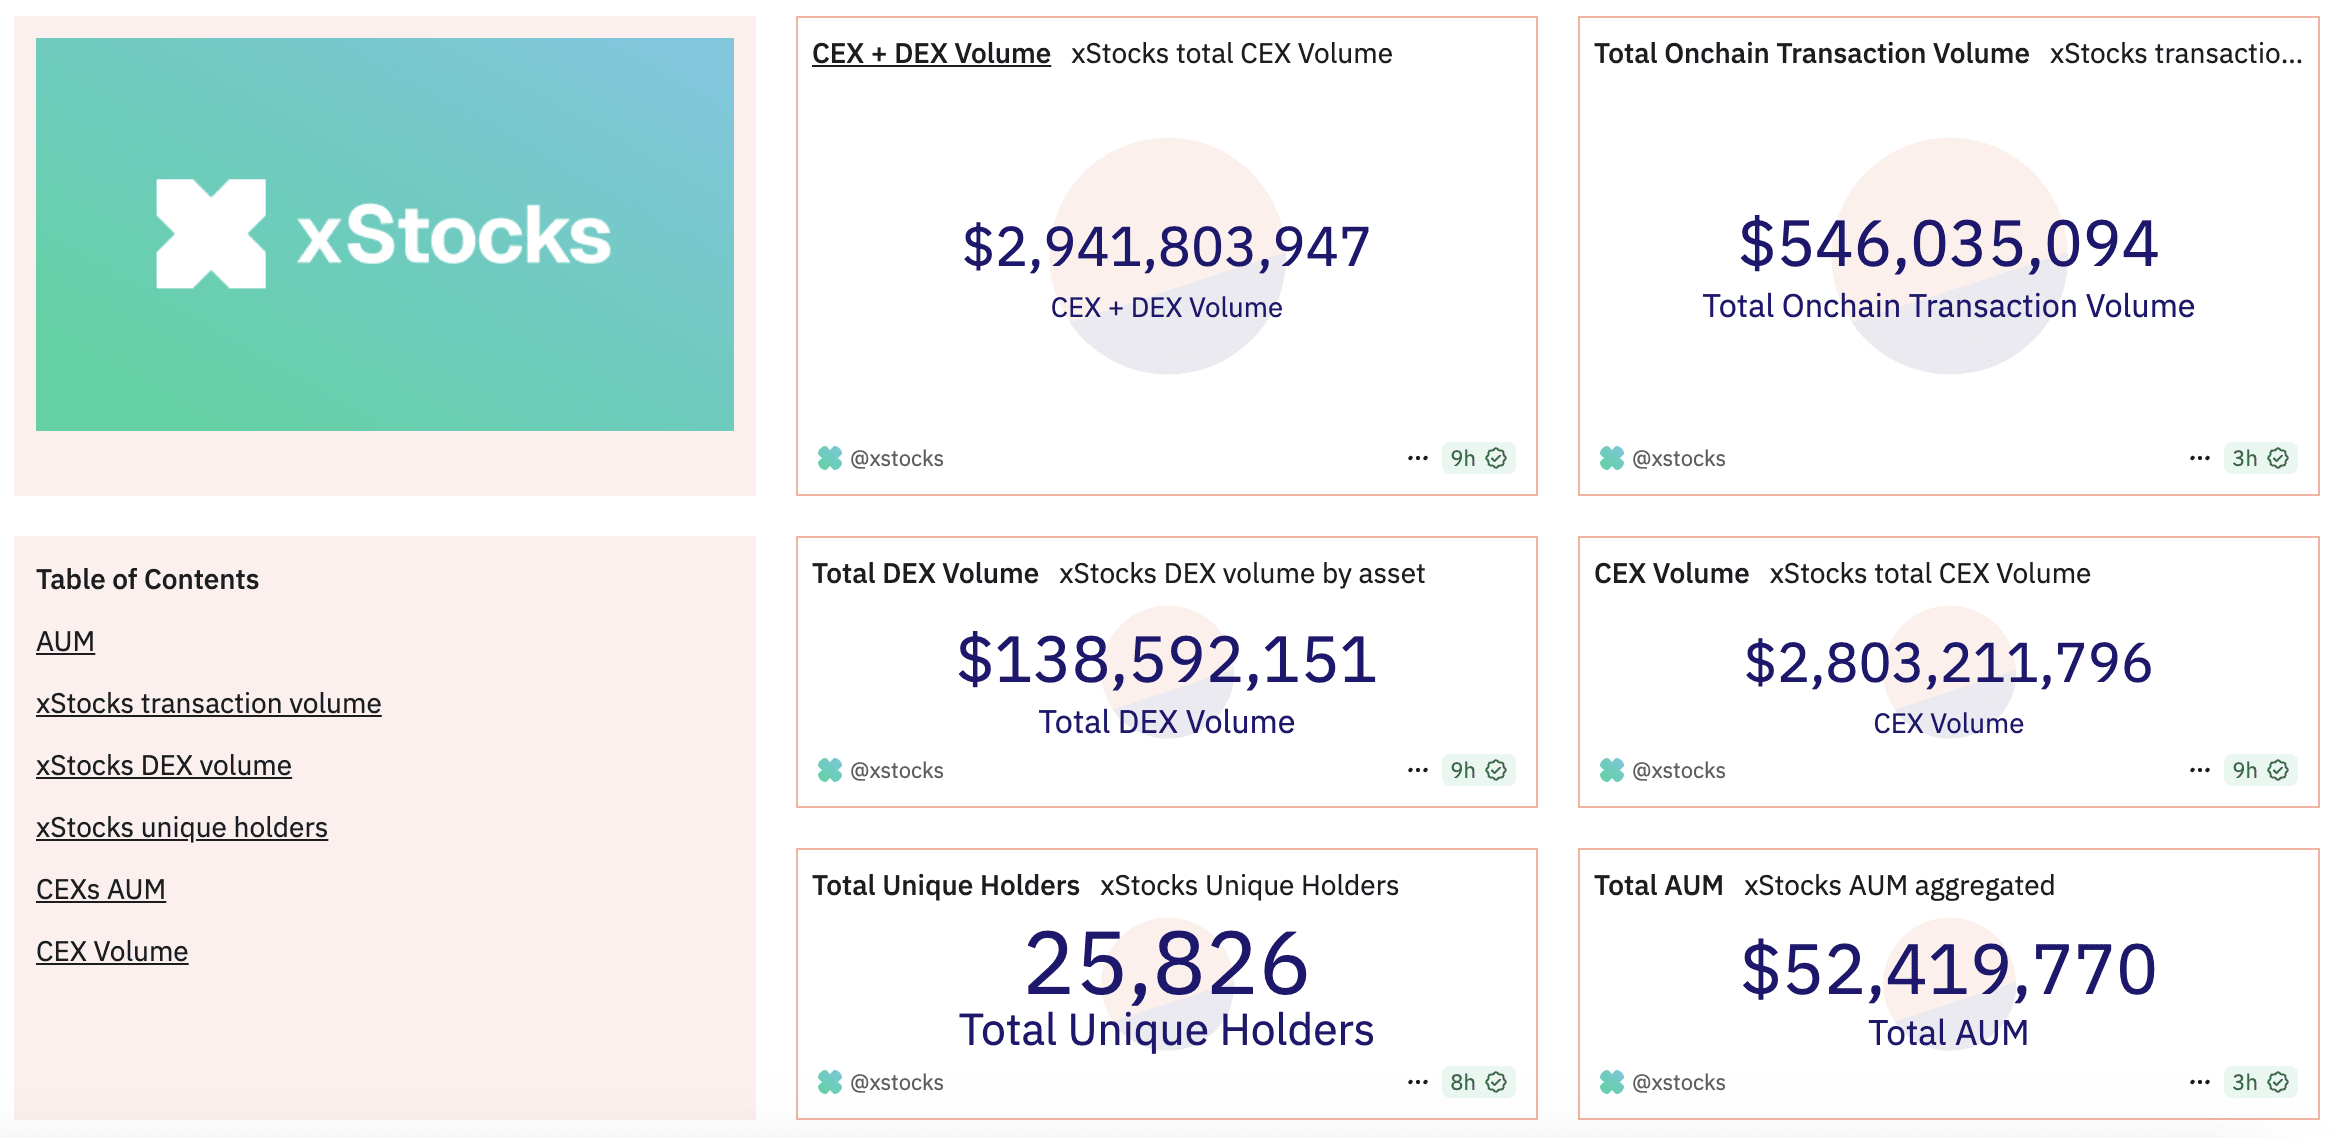The image size is (2334, 1138).
Task: Open the three-dots menu on CEX + DEX Volume card
Action: (1417, 458)
